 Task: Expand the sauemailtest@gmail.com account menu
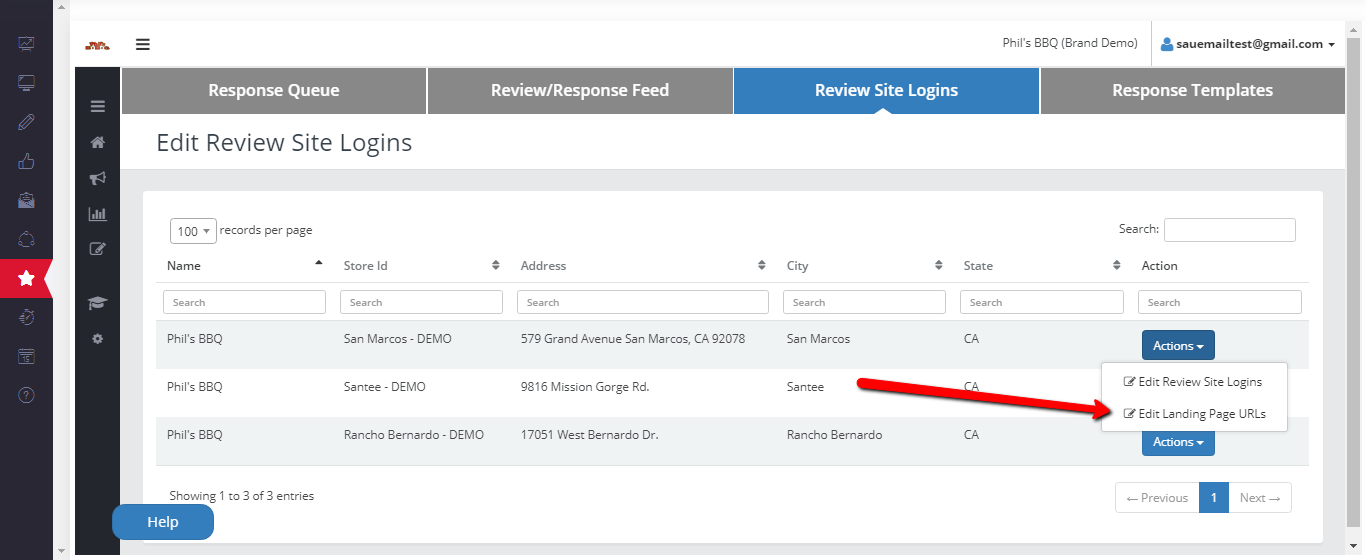point(1248,44)
